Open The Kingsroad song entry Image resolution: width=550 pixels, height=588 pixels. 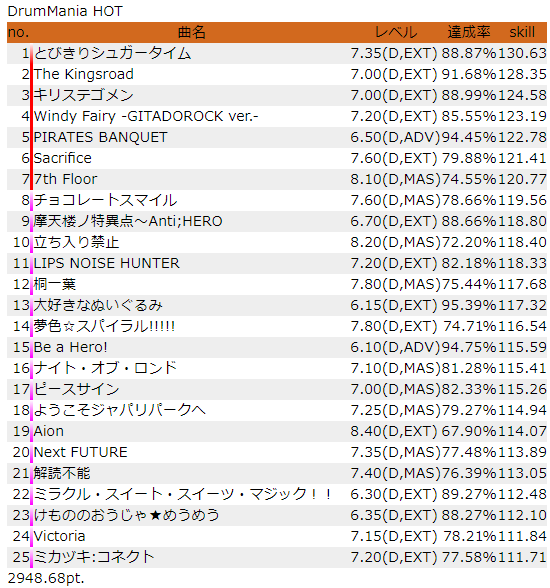coord(84,74)
